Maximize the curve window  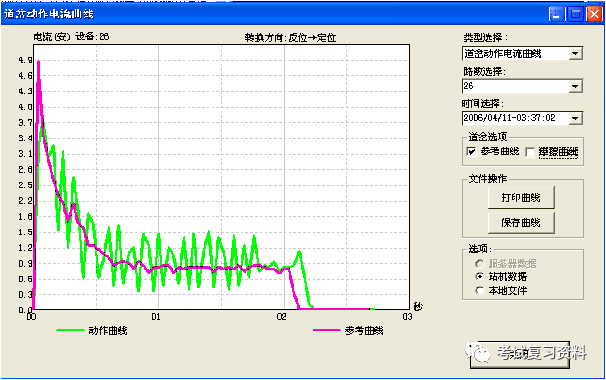(x=575, y=14)
